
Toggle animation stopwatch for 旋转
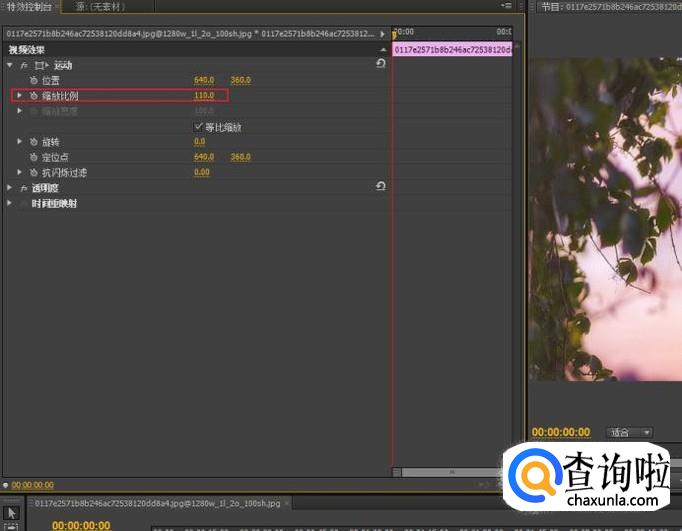point(33,142)
